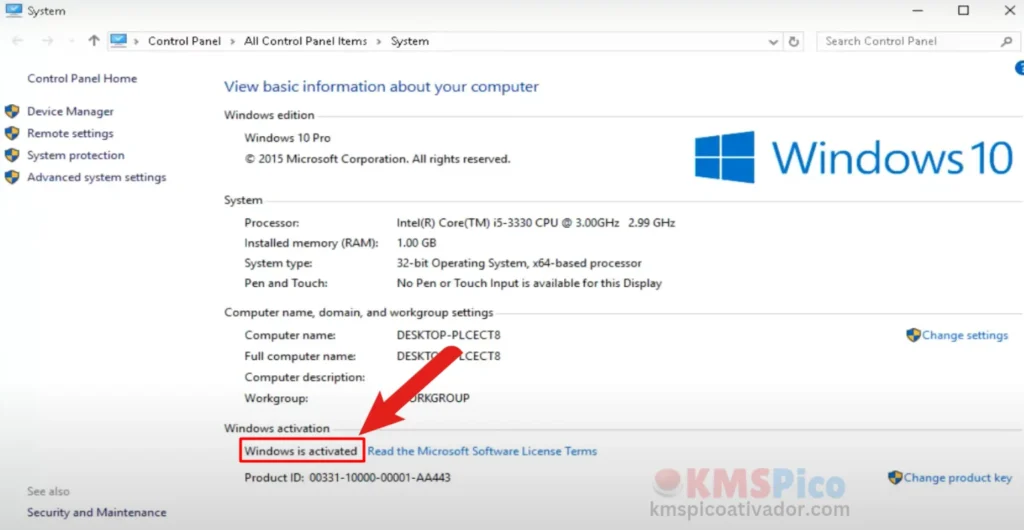Click the 1.00 GB installed memory value
The width and height of the screenshot is (1024, 530).
(416, 243)
